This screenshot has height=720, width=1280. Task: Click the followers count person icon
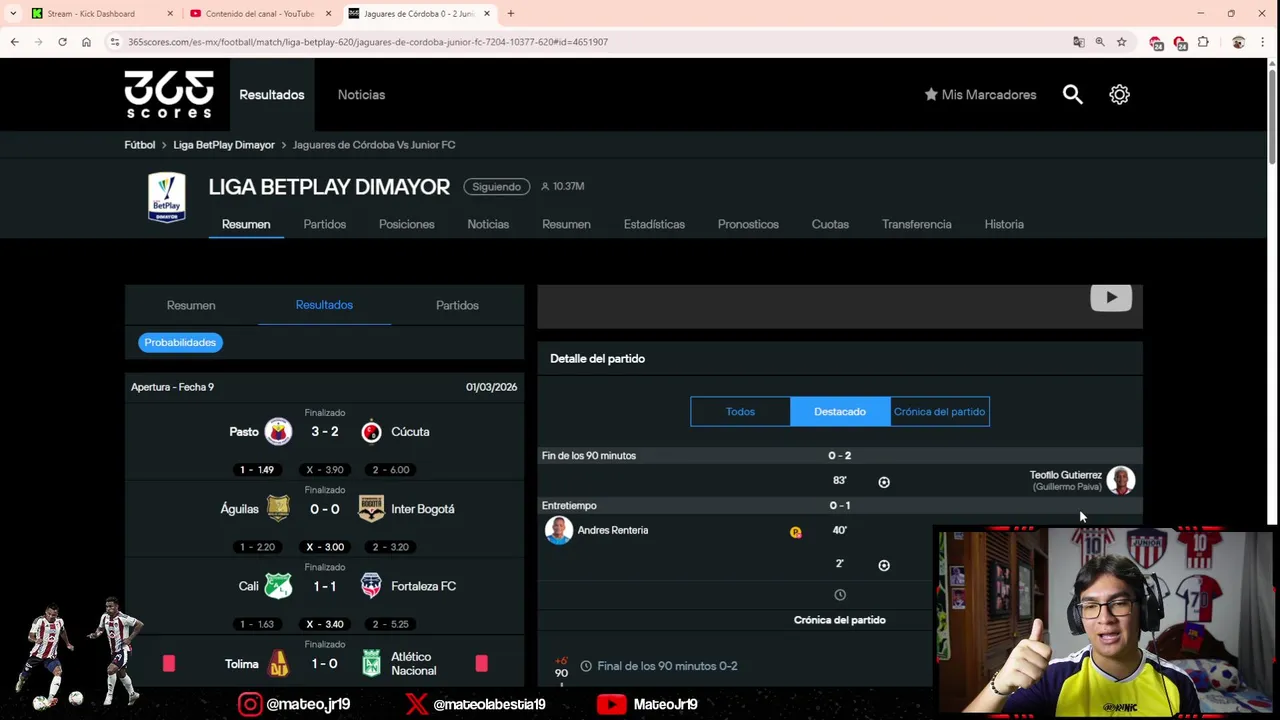point(545,186)
